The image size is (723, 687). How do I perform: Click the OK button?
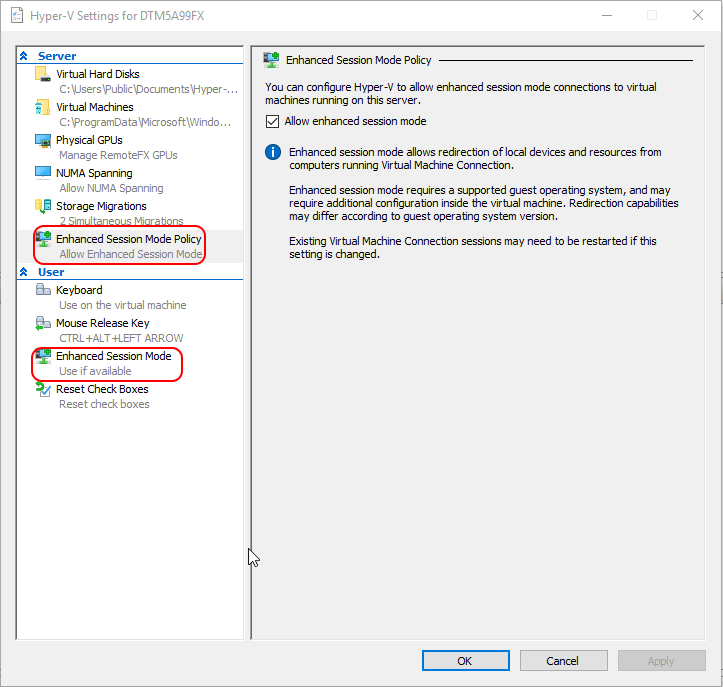[x=466, y=661]
